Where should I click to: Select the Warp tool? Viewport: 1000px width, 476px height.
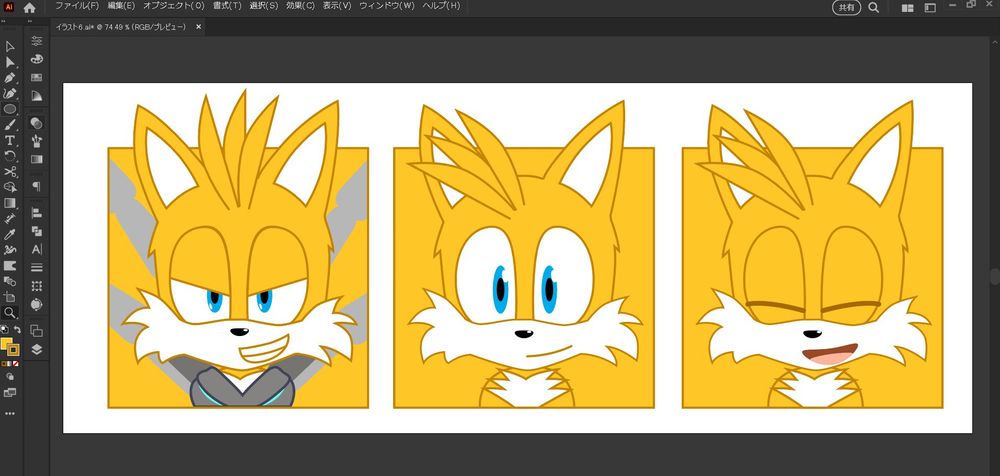click(x=10, y=250)
